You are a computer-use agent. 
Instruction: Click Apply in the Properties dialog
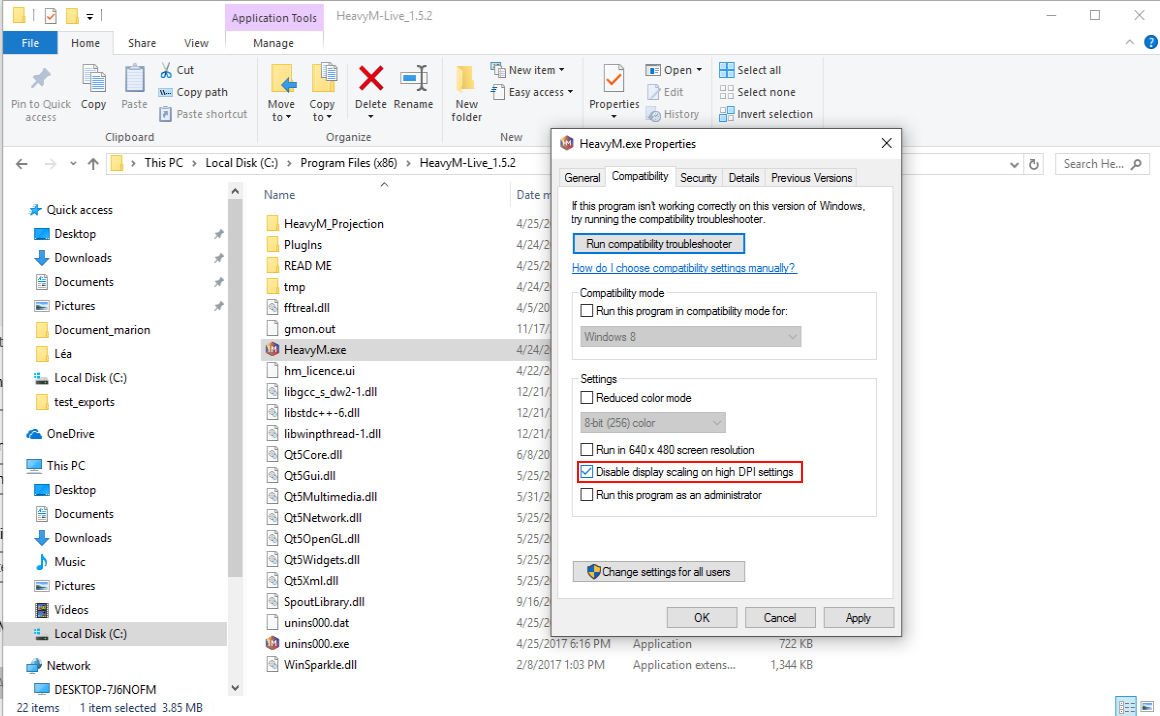click(858, 618)
